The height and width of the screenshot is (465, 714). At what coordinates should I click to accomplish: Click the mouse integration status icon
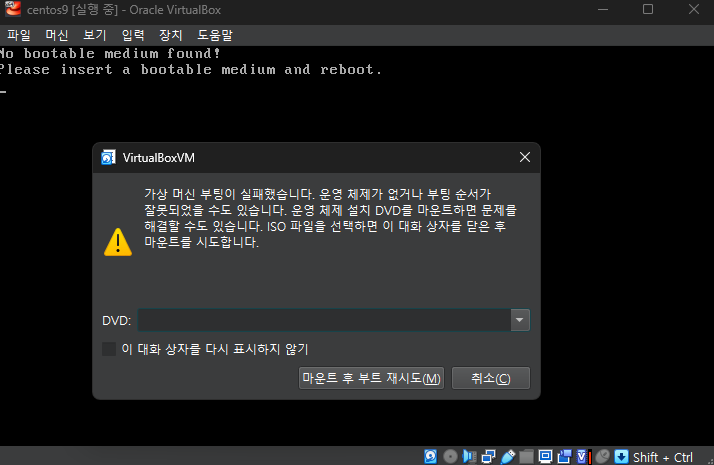pos(603,456)
